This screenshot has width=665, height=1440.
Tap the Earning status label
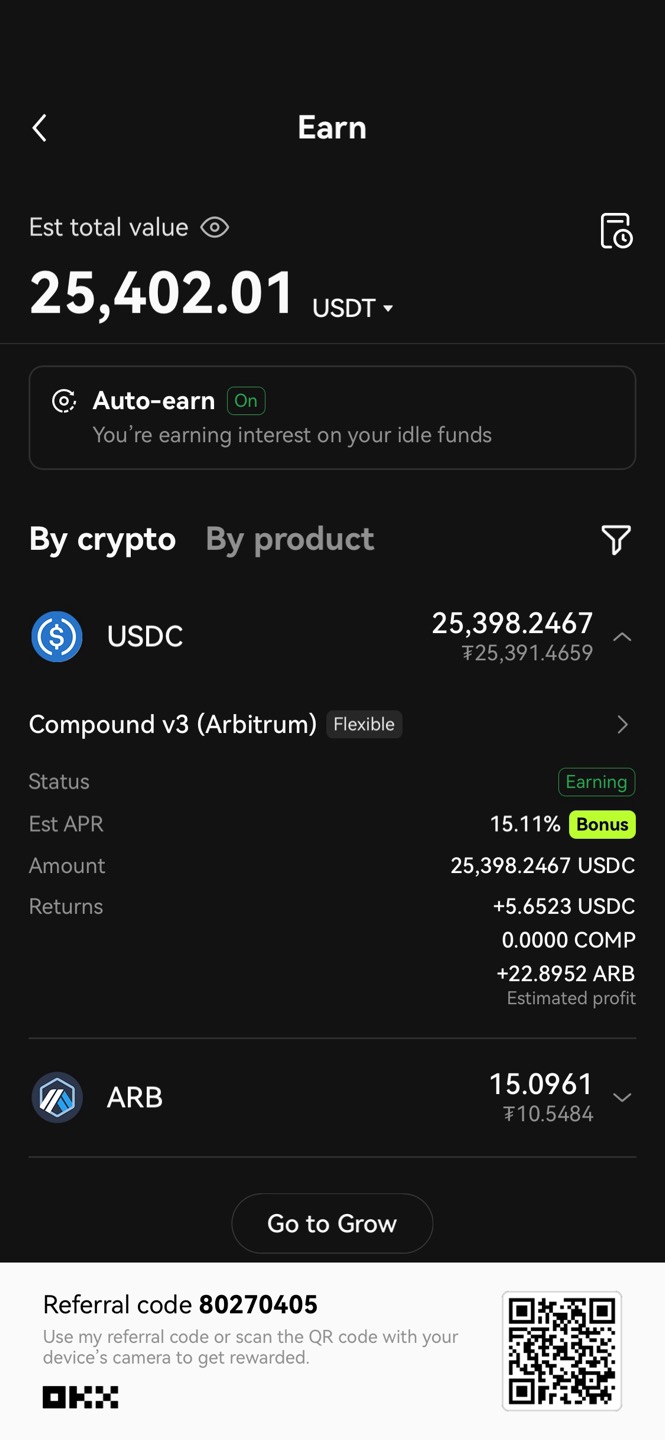(x=596, y=782)
